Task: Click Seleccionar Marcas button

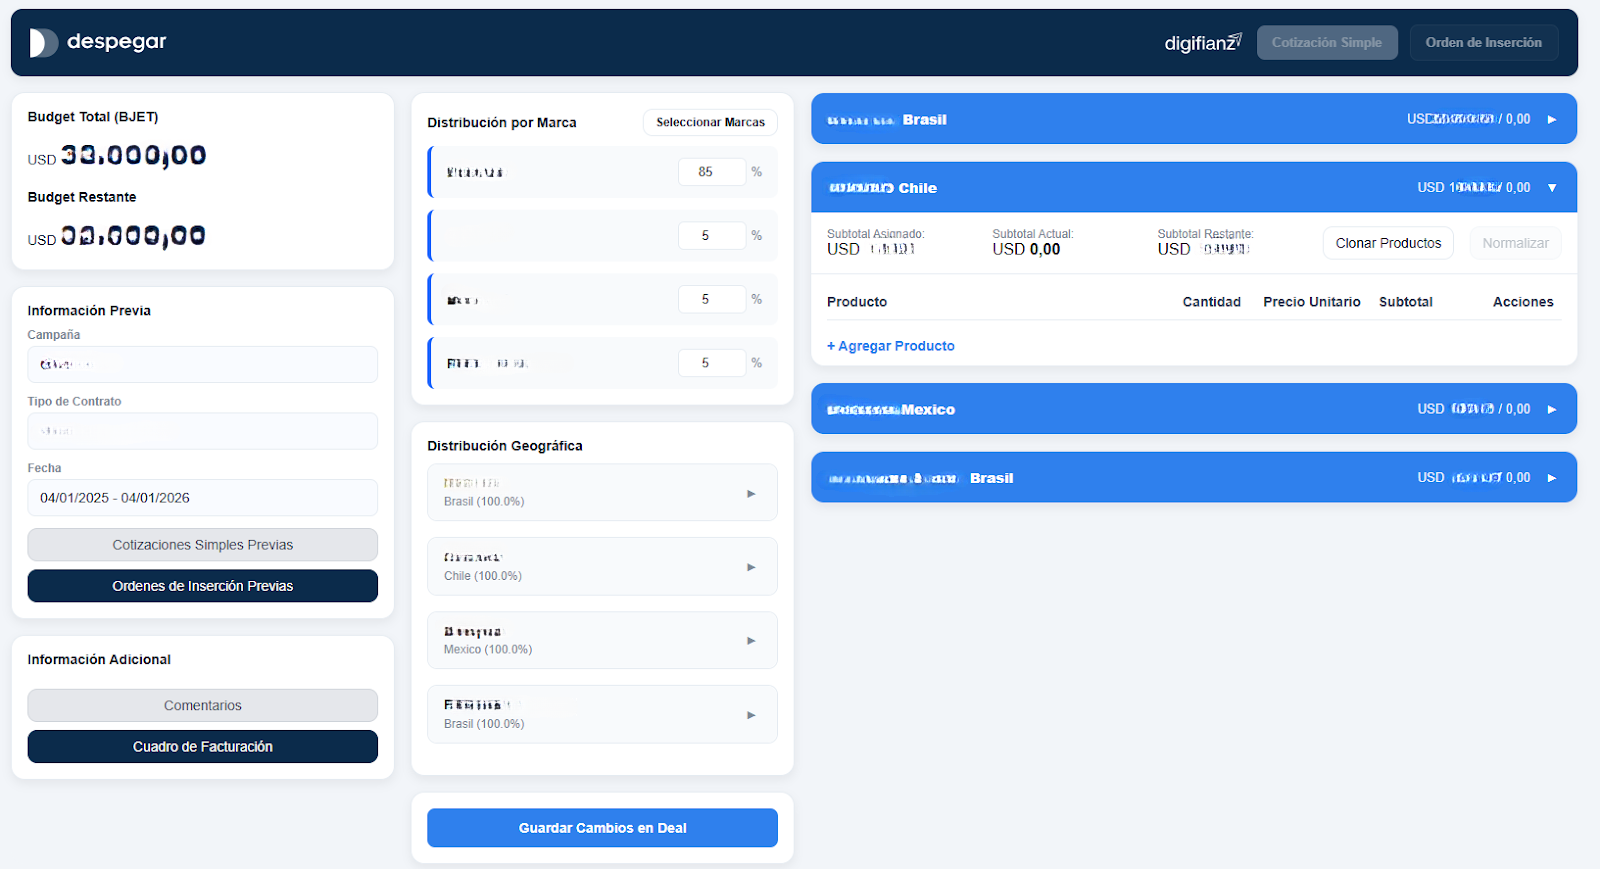Action: (710, 122)
